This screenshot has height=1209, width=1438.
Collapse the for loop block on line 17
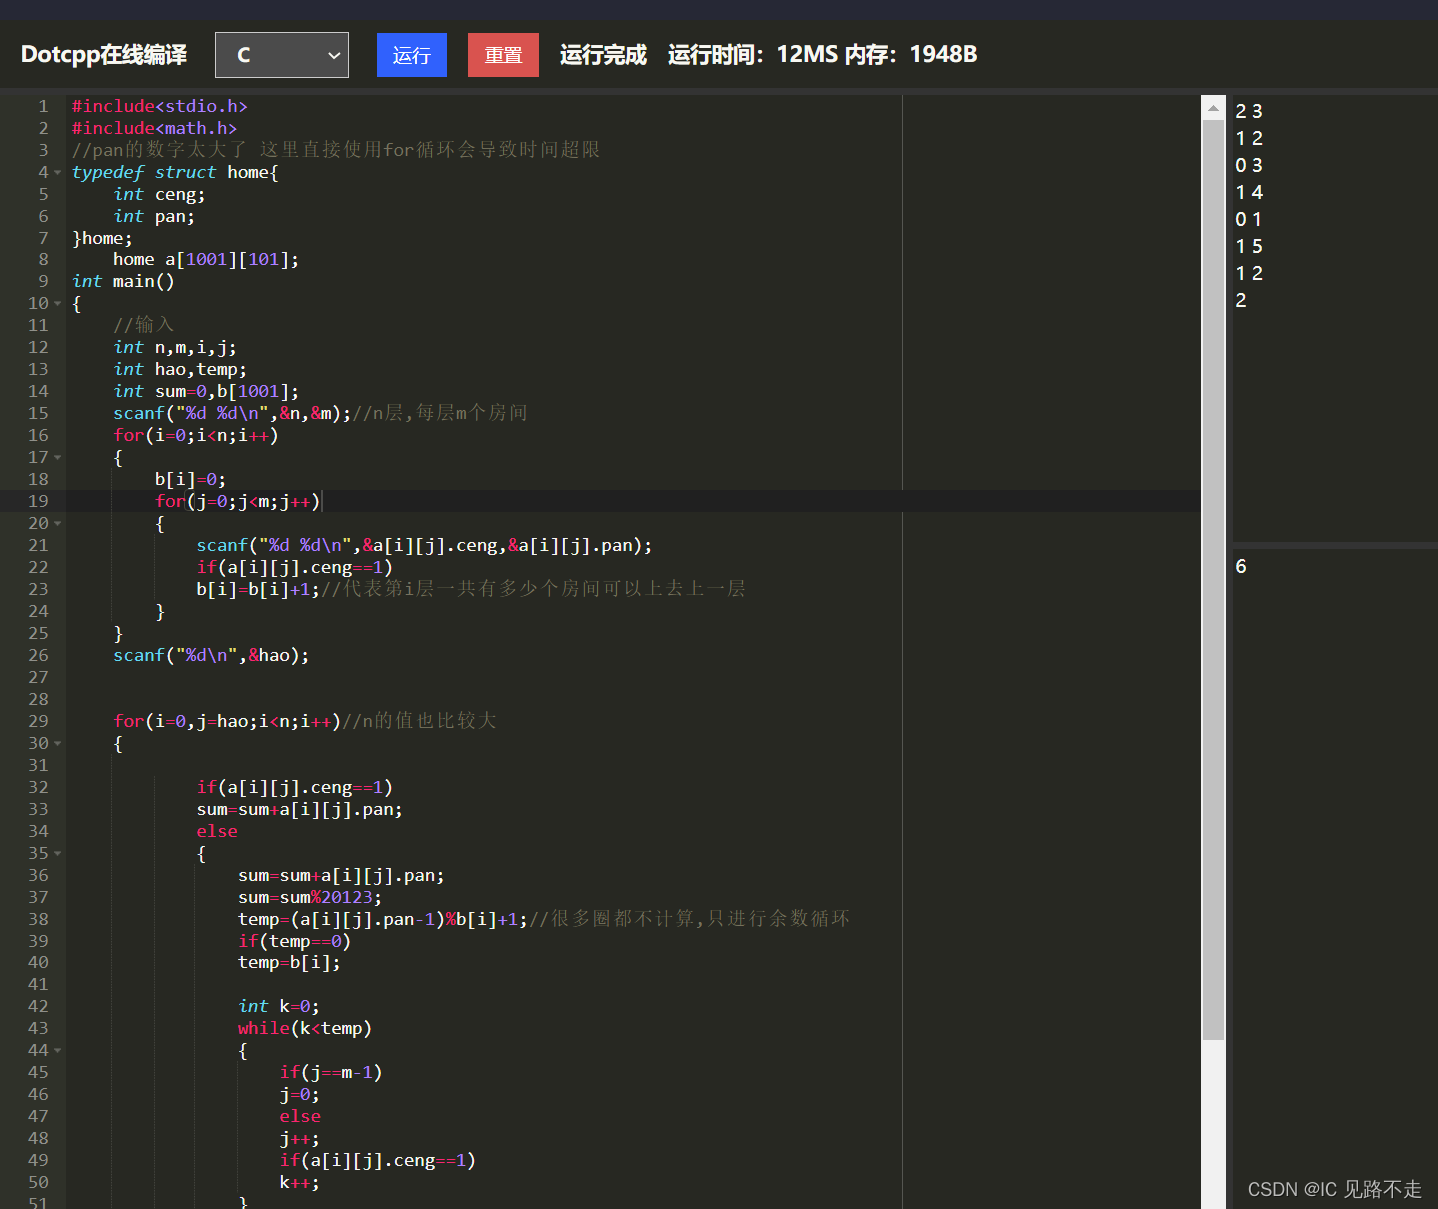(x=58, y=456)
